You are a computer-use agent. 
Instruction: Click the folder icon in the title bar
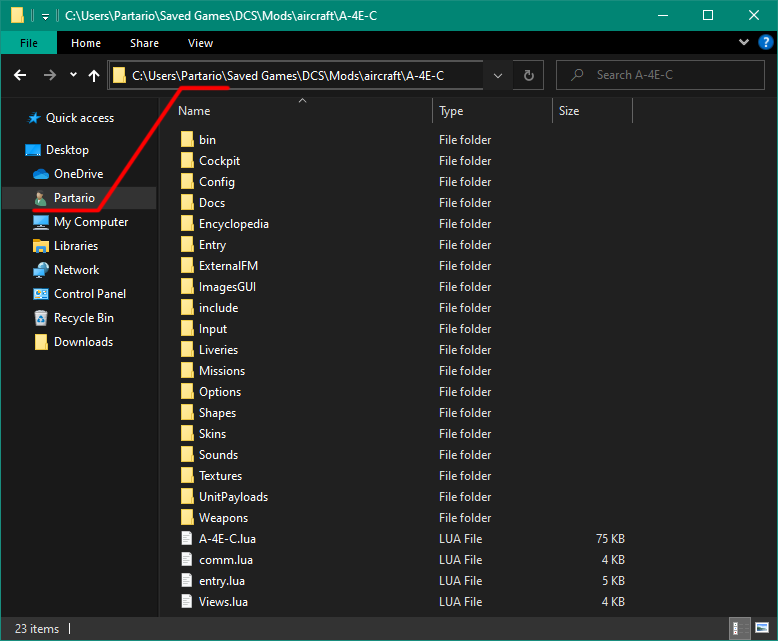click(x=17, y=15)
